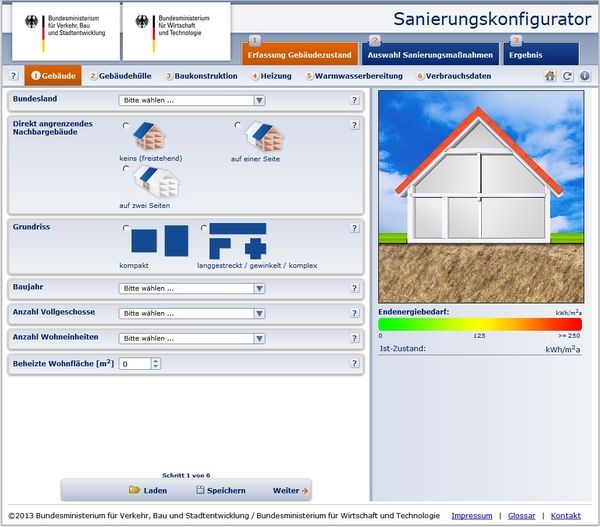Select the 'keins (freistehend)' radio option
600x527 pixels.
click(126, 126)
